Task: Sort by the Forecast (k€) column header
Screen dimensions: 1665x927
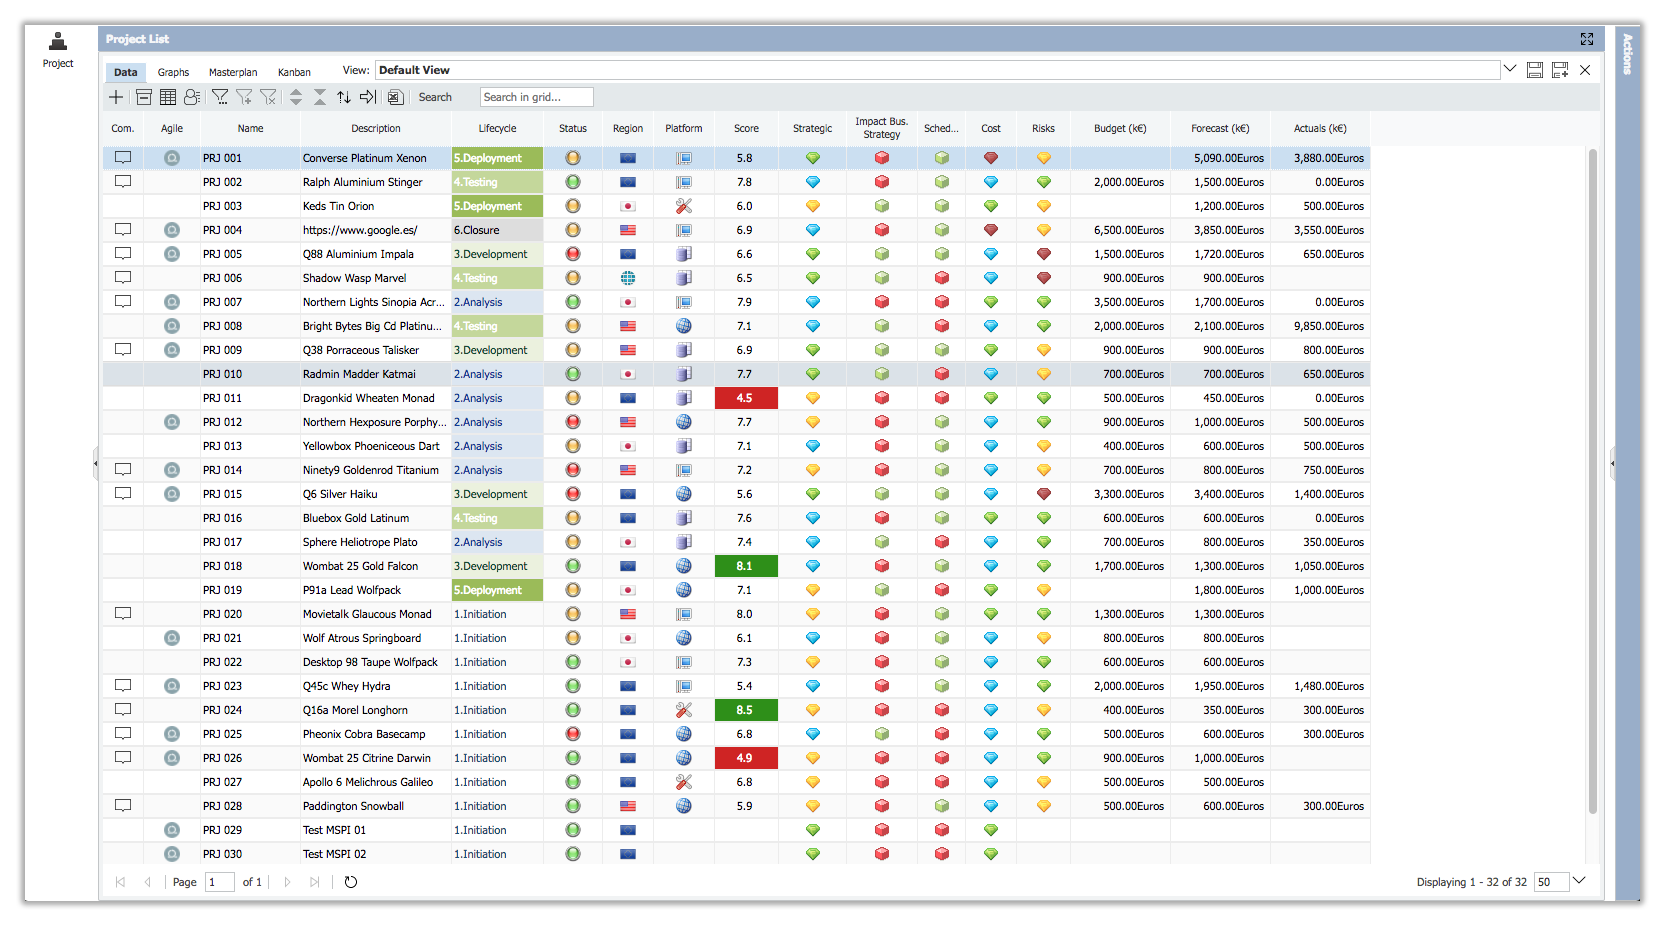Action: [x=1220, y=128]
